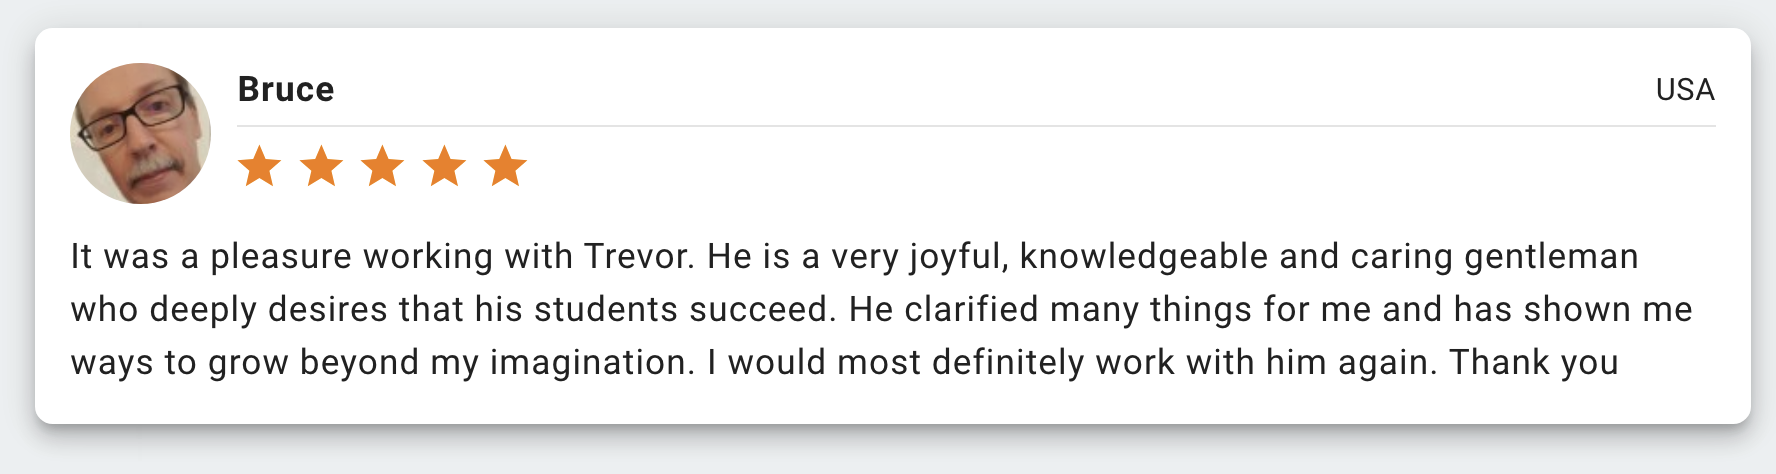Screen dimensions: 1776x474
Task: Click the word "clarified" in the review
Action: [971, 310]
